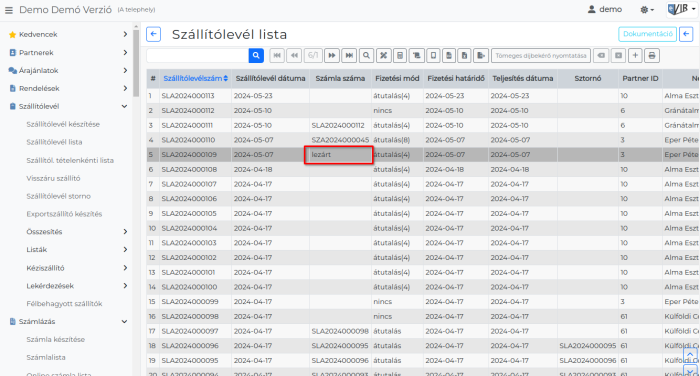The height and width of the screenshot is (376, 700).
Task: Open Szállítólevél lista menu item
Action: (54, 142)
